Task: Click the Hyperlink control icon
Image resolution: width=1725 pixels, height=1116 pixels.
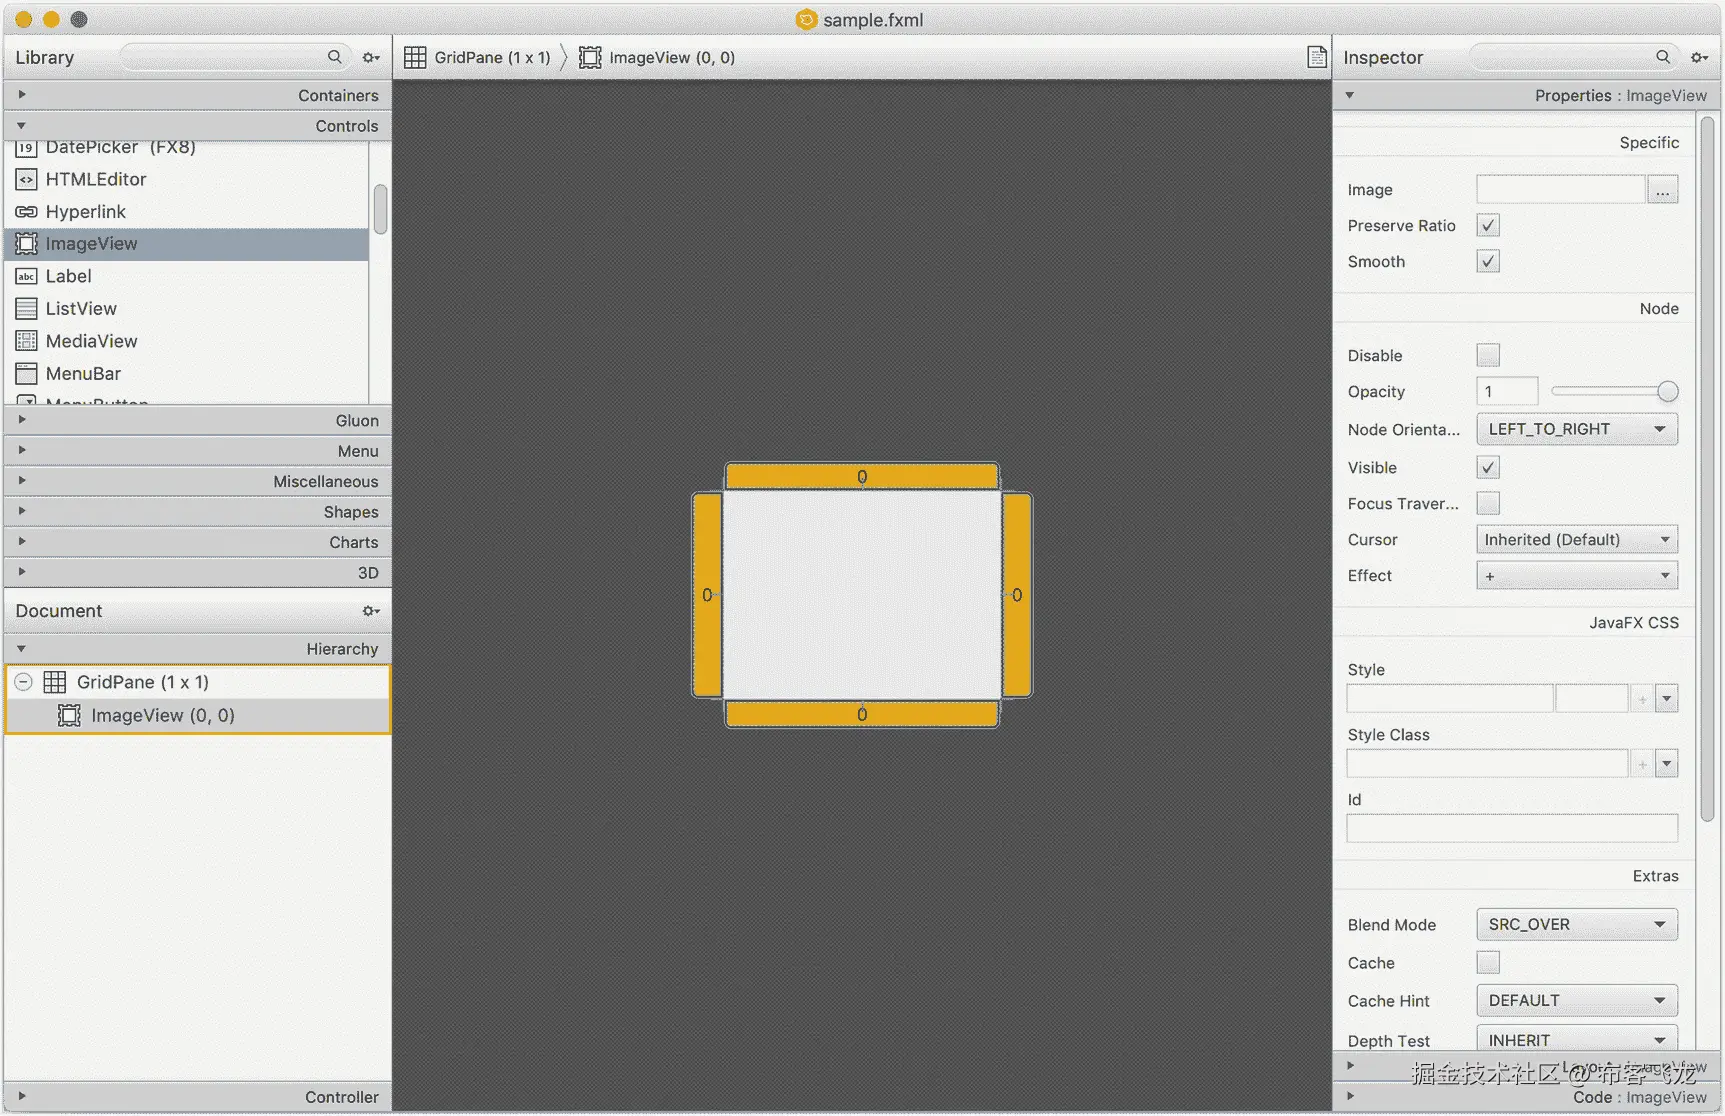Action: (x=27, y=212)
